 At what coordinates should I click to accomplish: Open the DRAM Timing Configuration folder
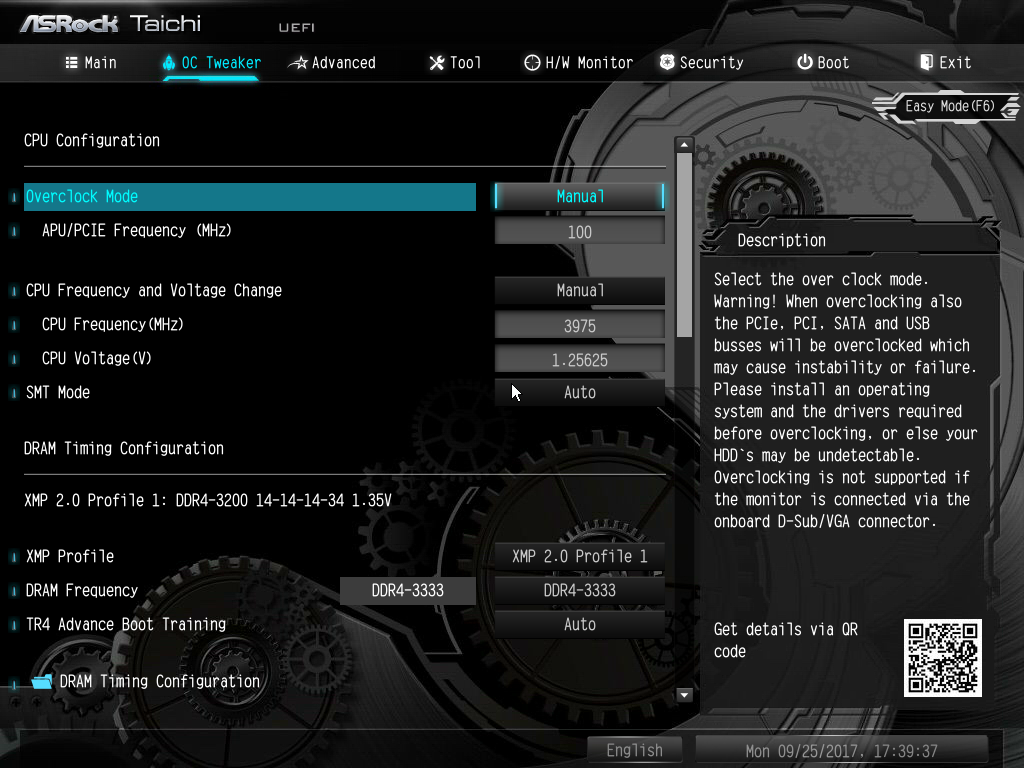click(x=42, y=682)
